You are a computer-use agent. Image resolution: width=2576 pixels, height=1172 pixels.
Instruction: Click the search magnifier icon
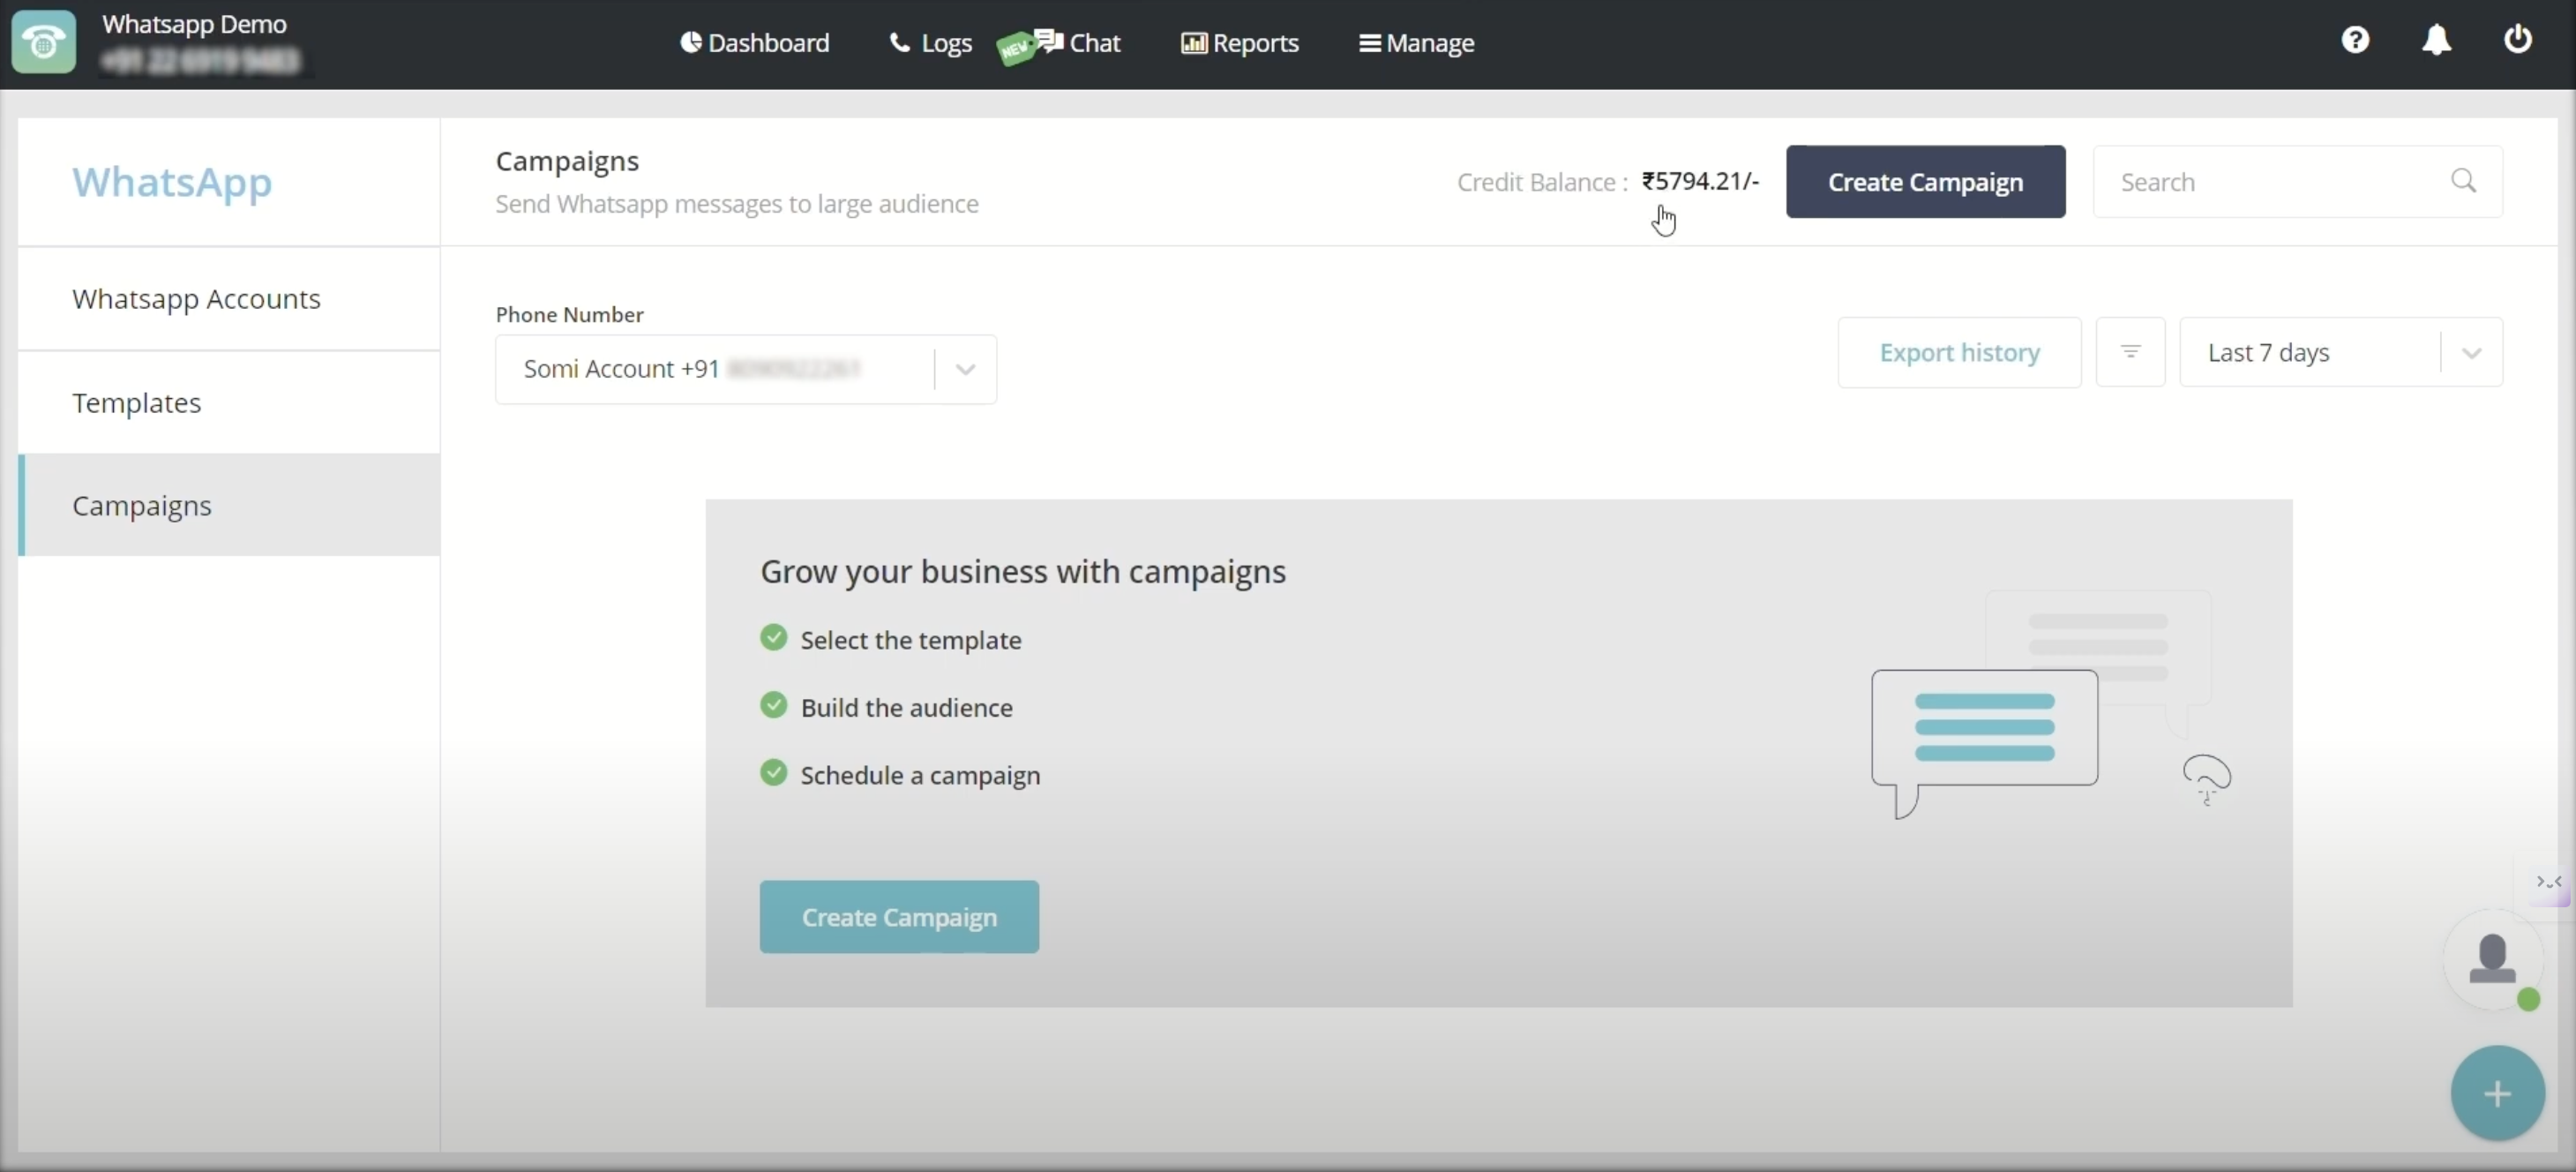[2463, 181]
